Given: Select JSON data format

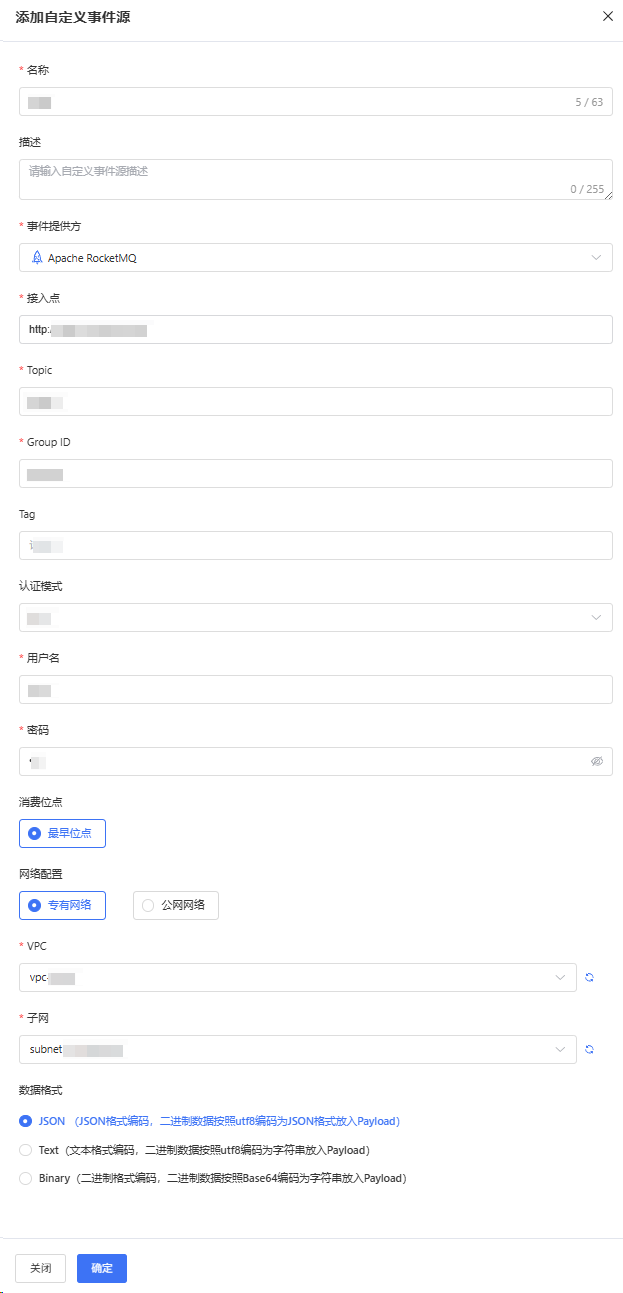Looking at the screenshot, I should 26,1121.
